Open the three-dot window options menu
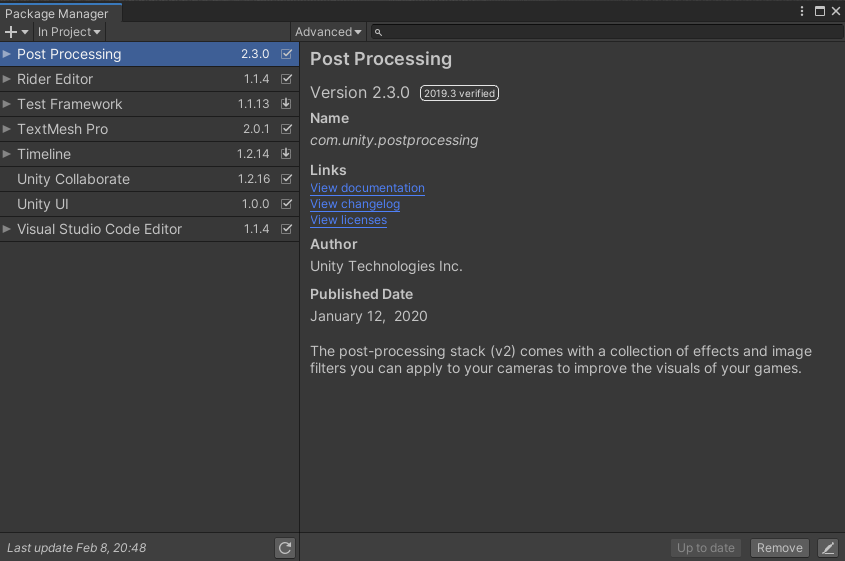 (x=802, y=11)
